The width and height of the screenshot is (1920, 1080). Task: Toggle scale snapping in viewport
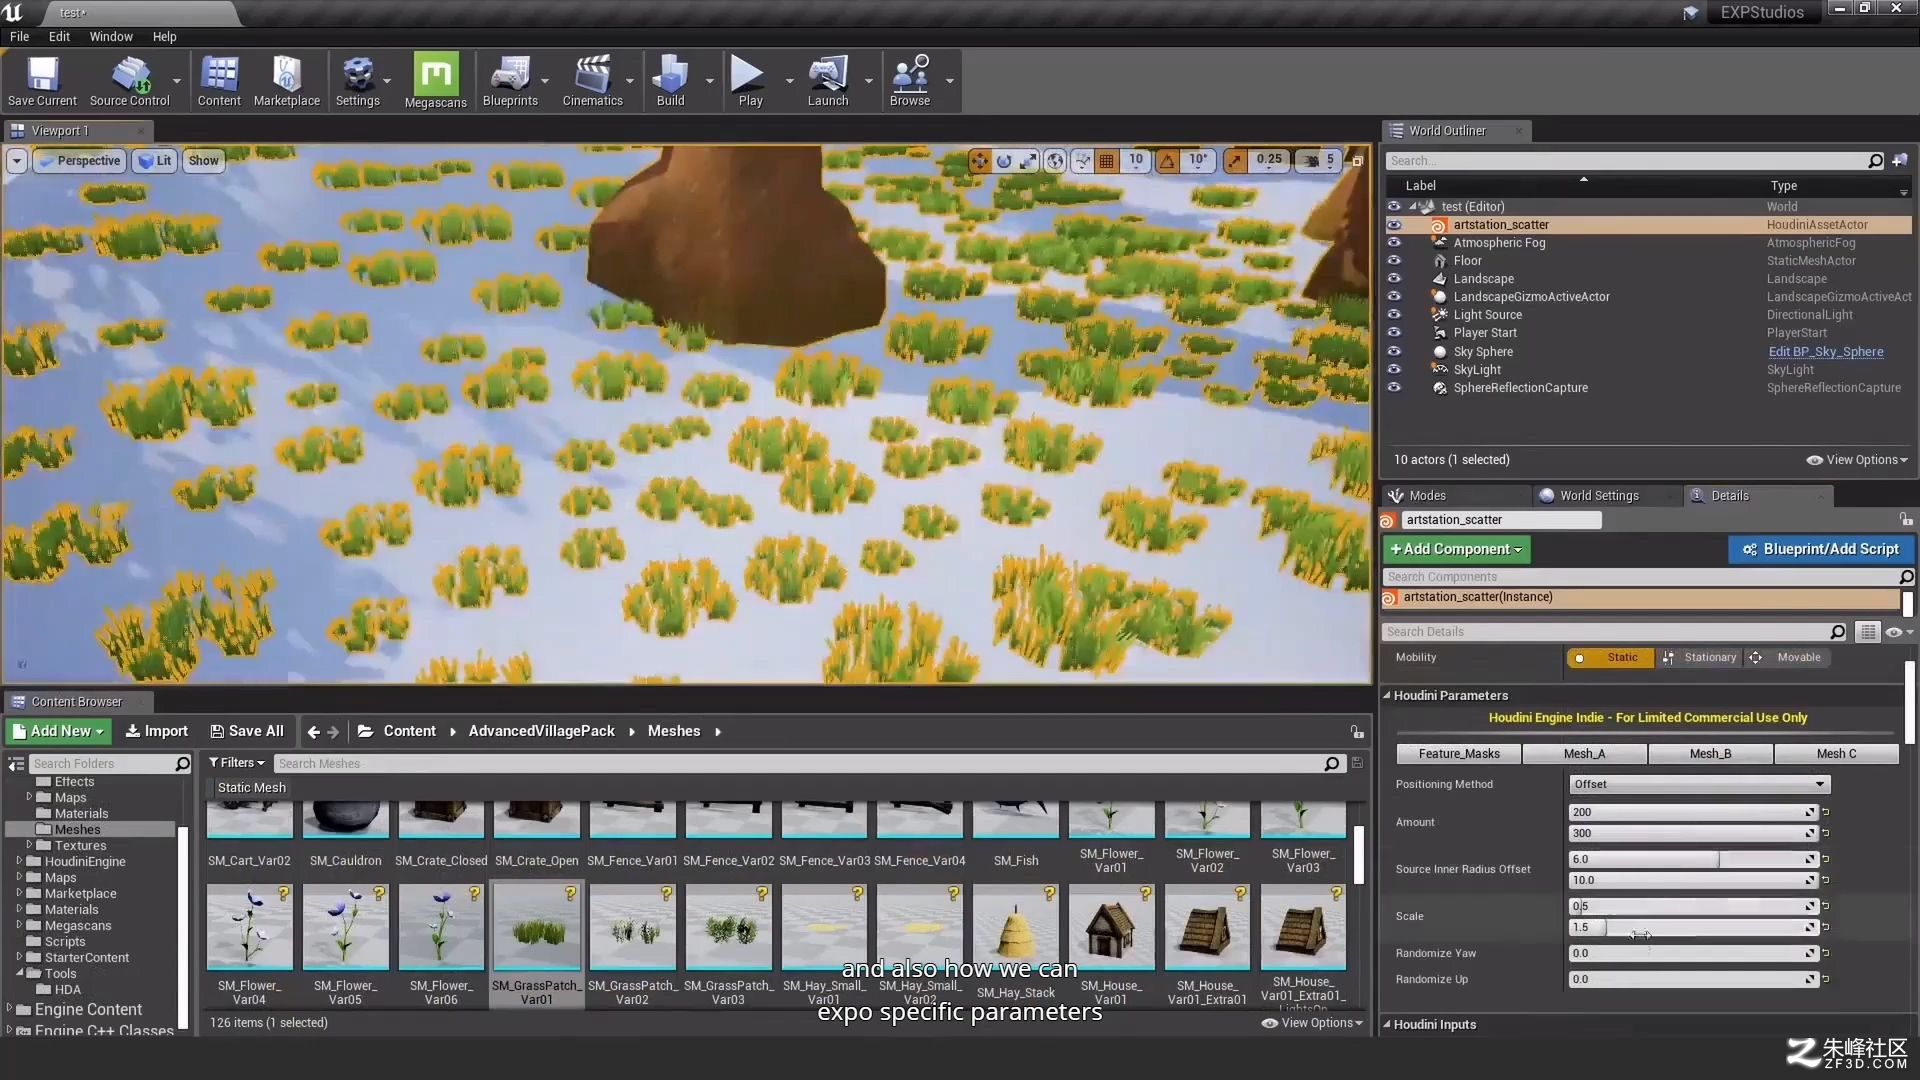tap(1236, 161)
